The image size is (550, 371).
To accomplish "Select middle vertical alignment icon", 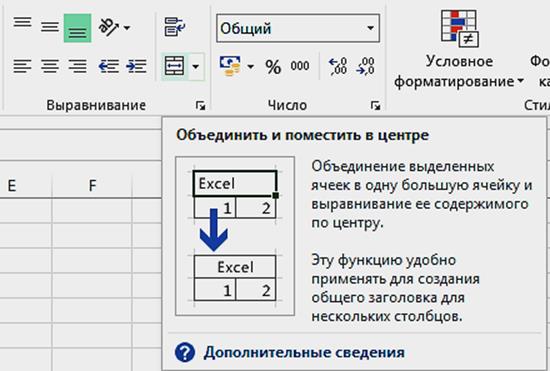I will click(49, 27).
